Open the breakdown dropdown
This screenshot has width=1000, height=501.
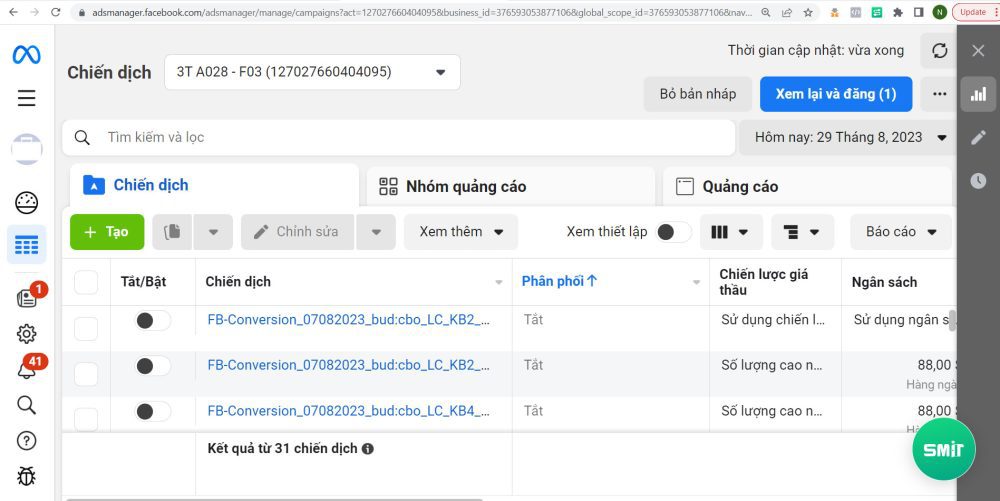click(802, 232)
